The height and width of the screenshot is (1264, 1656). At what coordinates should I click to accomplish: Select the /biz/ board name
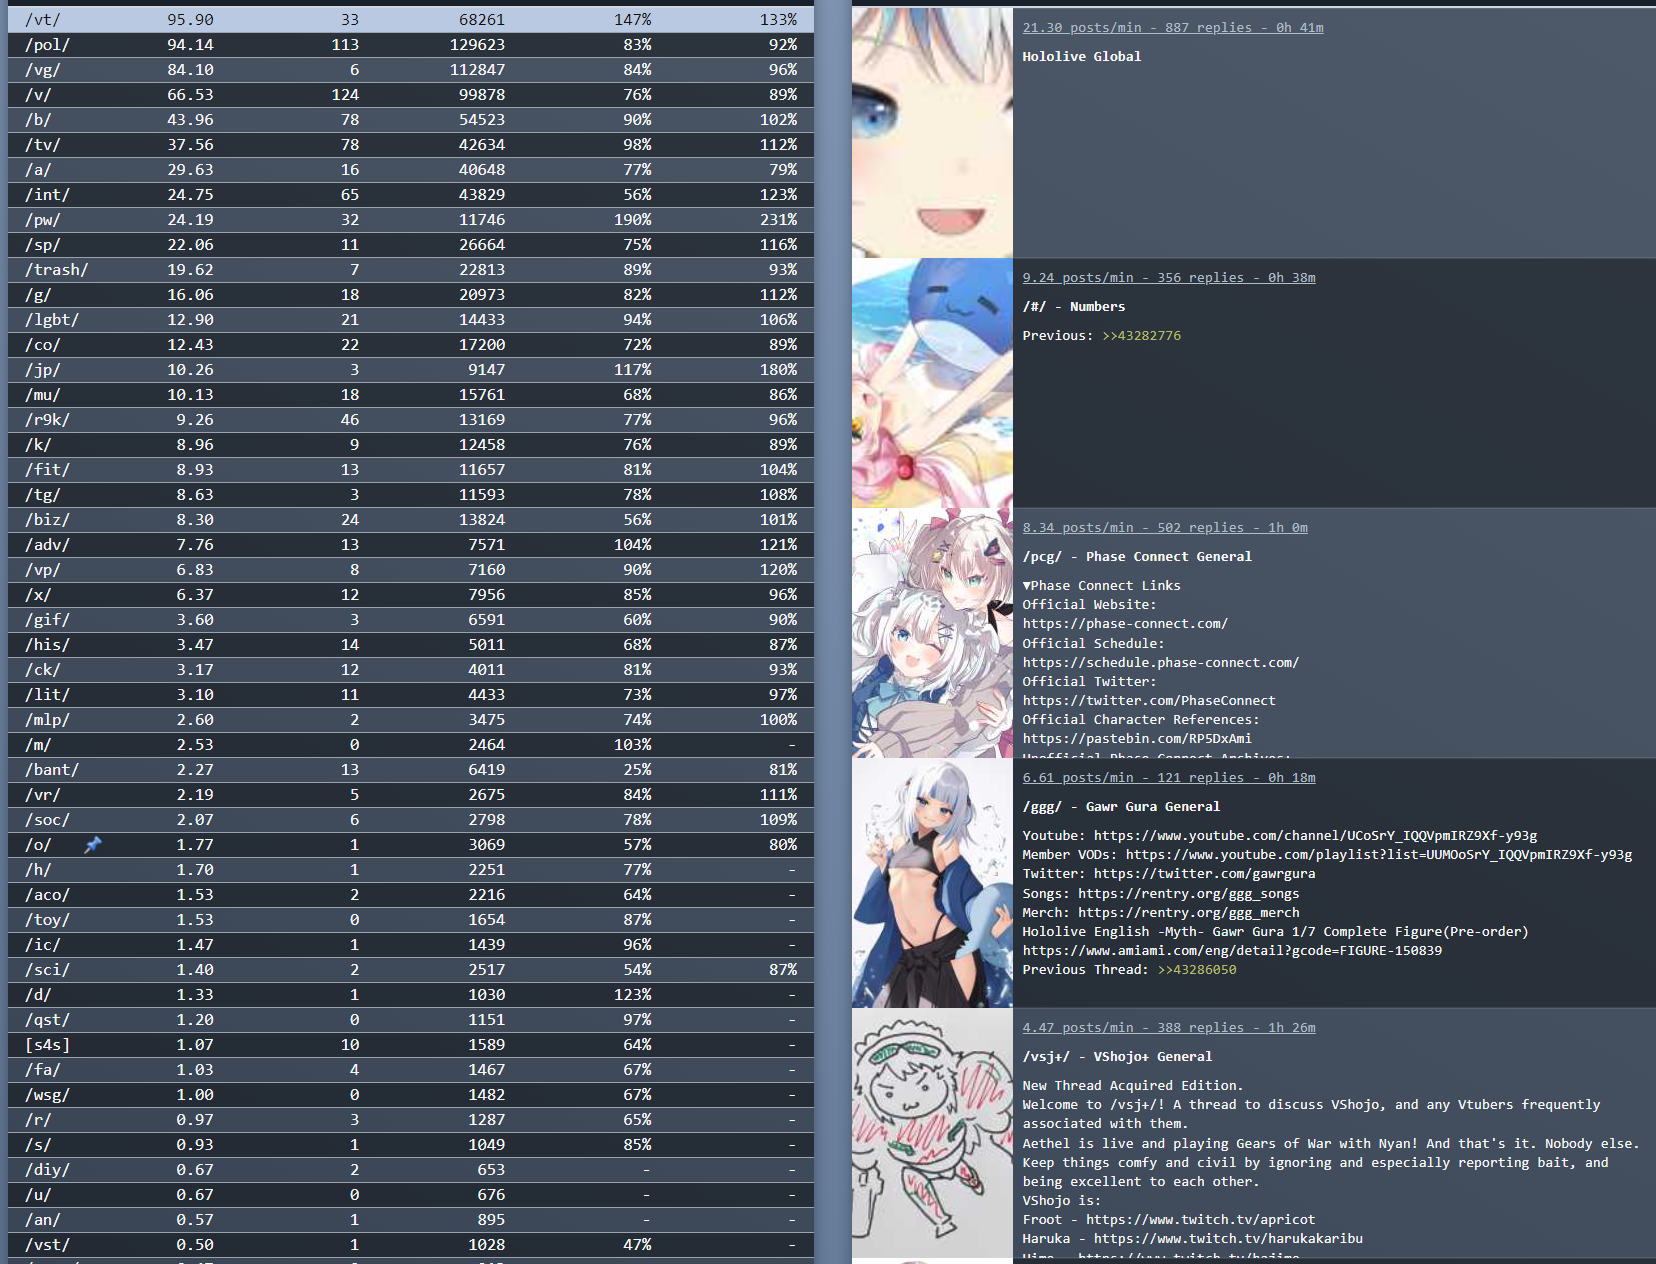click(47, 520)
